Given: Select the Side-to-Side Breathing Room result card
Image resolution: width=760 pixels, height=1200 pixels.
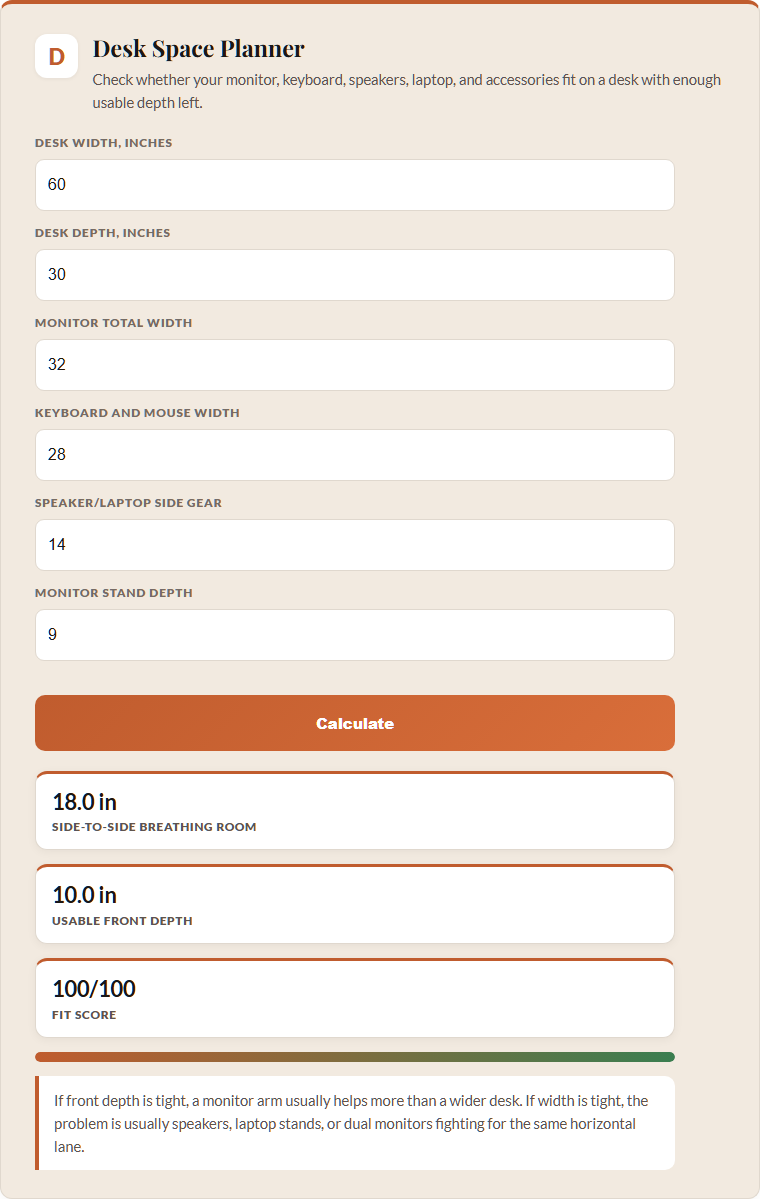Looking at the screenshot, I should [355, 810].
